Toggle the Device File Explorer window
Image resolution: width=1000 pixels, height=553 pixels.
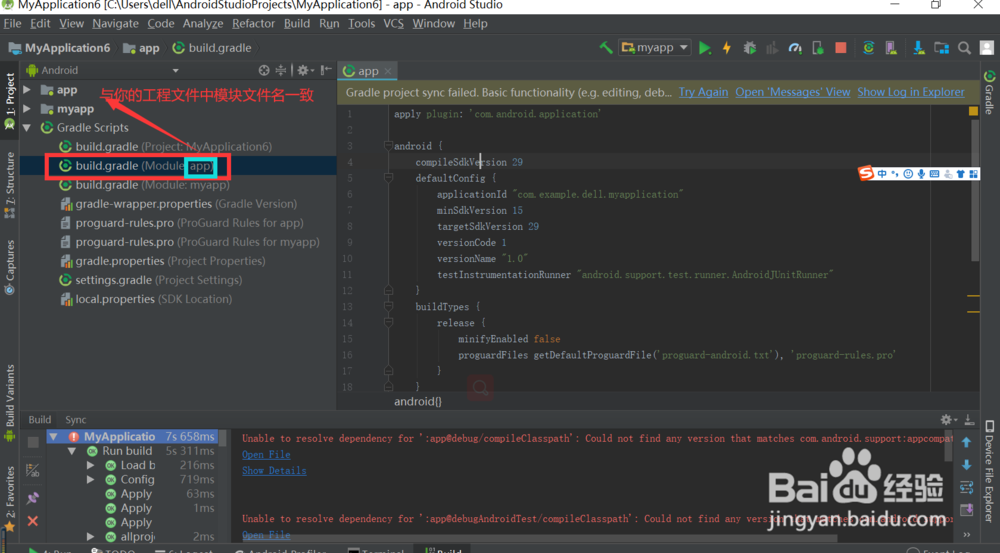pyautogui.click(x=989, y=471)
